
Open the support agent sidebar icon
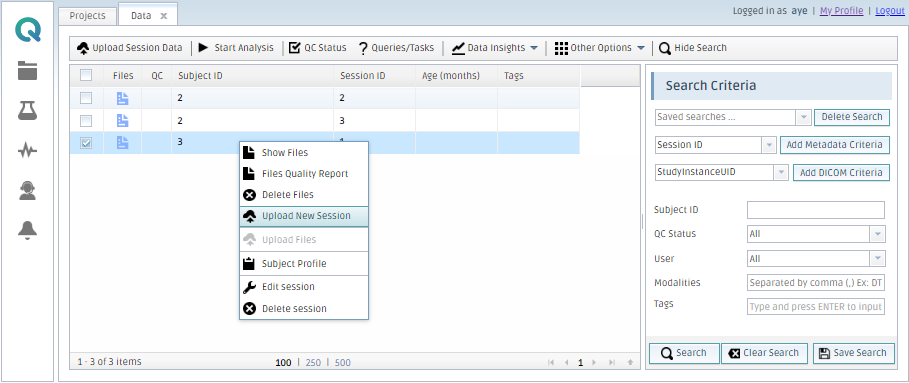[x=27, y=190]
